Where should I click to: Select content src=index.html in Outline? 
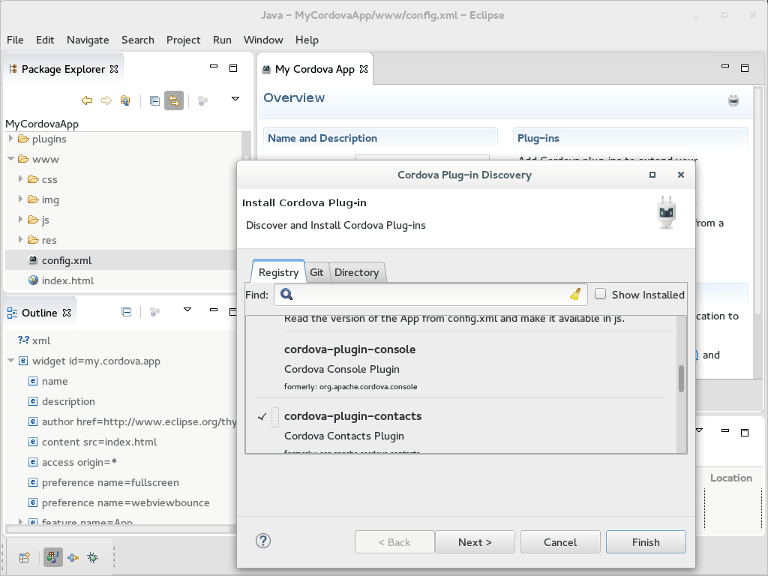click(99, 442)
